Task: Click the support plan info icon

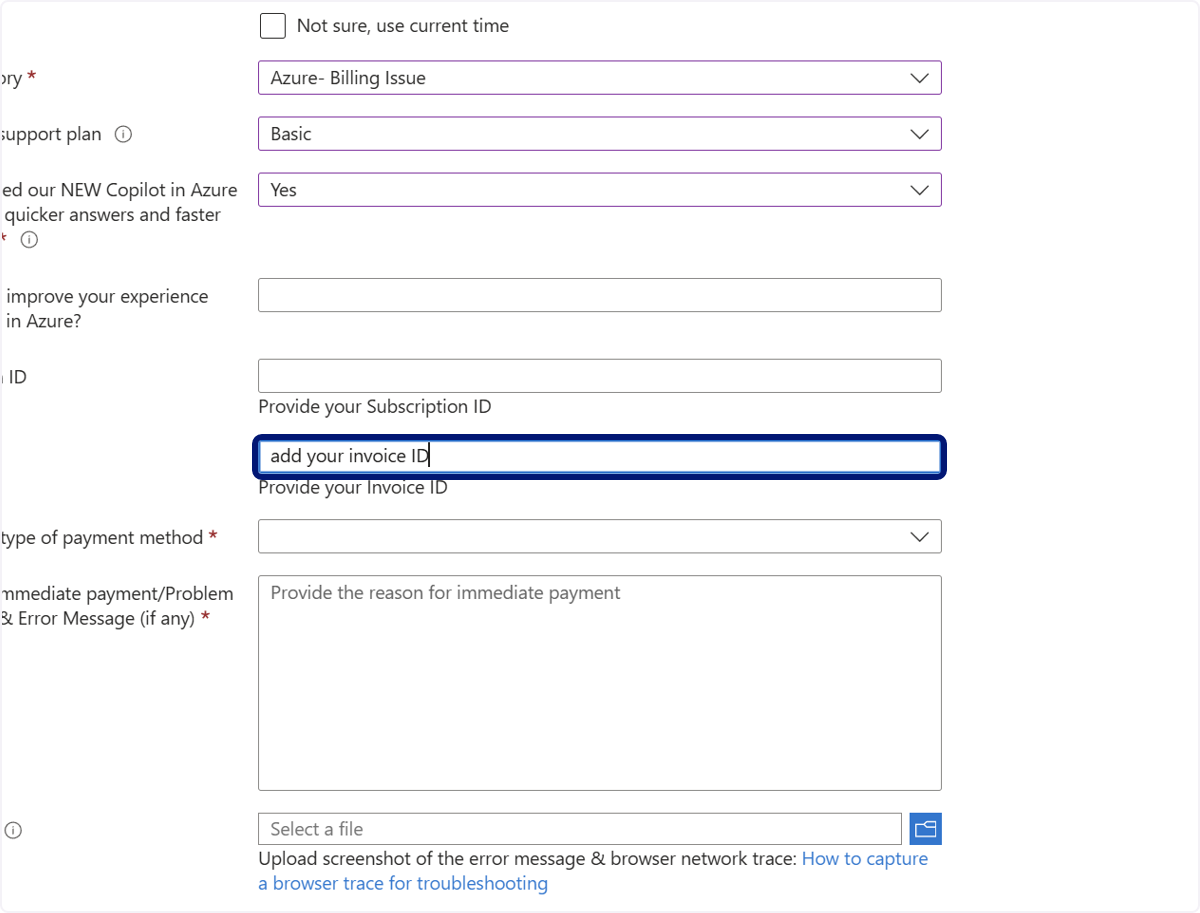Action: click(x=123, y=134)
